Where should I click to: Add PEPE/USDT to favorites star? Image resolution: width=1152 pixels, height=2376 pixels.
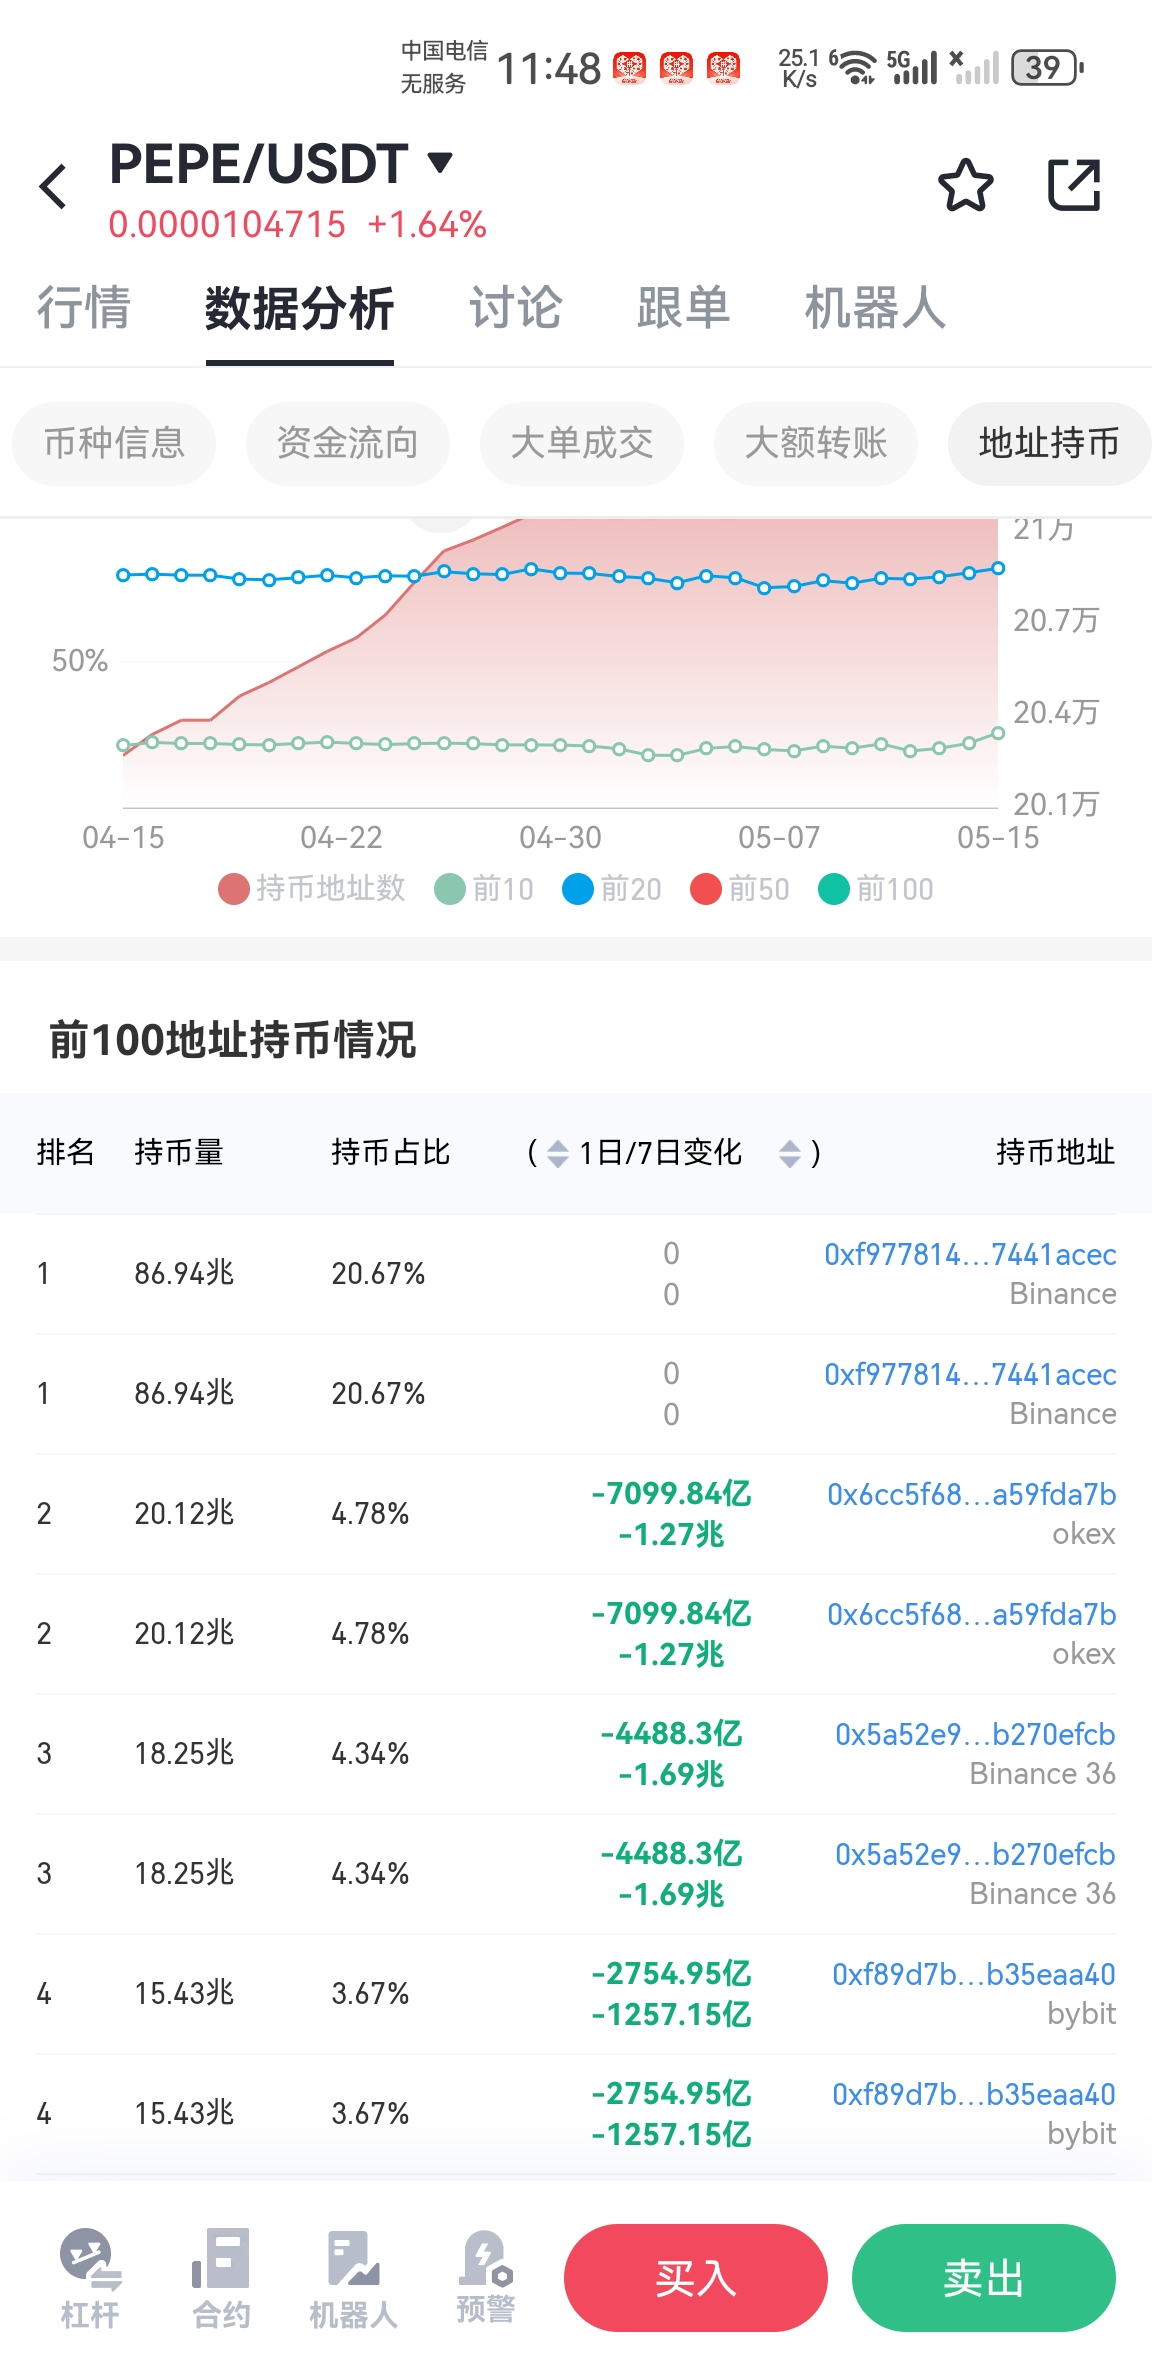[x=965, y=185]
